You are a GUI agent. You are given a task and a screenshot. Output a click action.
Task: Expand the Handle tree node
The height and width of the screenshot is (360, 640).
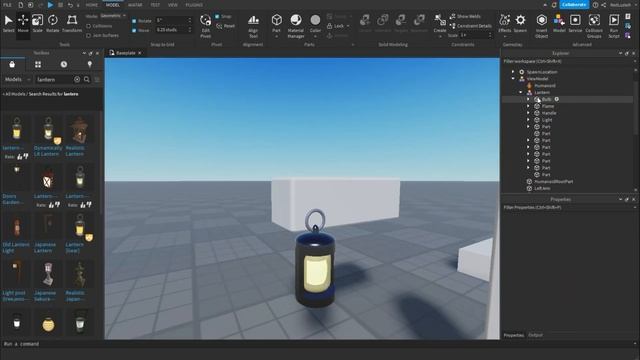click(x=528, y=113)
